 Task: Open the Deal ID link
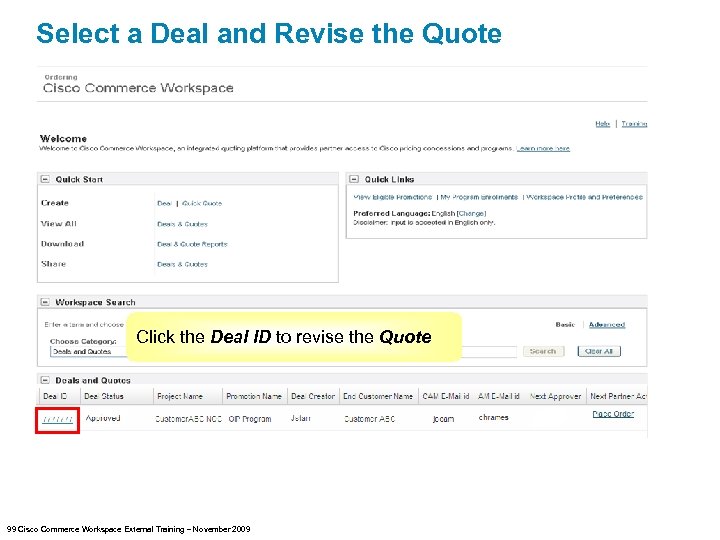point(57,419)
